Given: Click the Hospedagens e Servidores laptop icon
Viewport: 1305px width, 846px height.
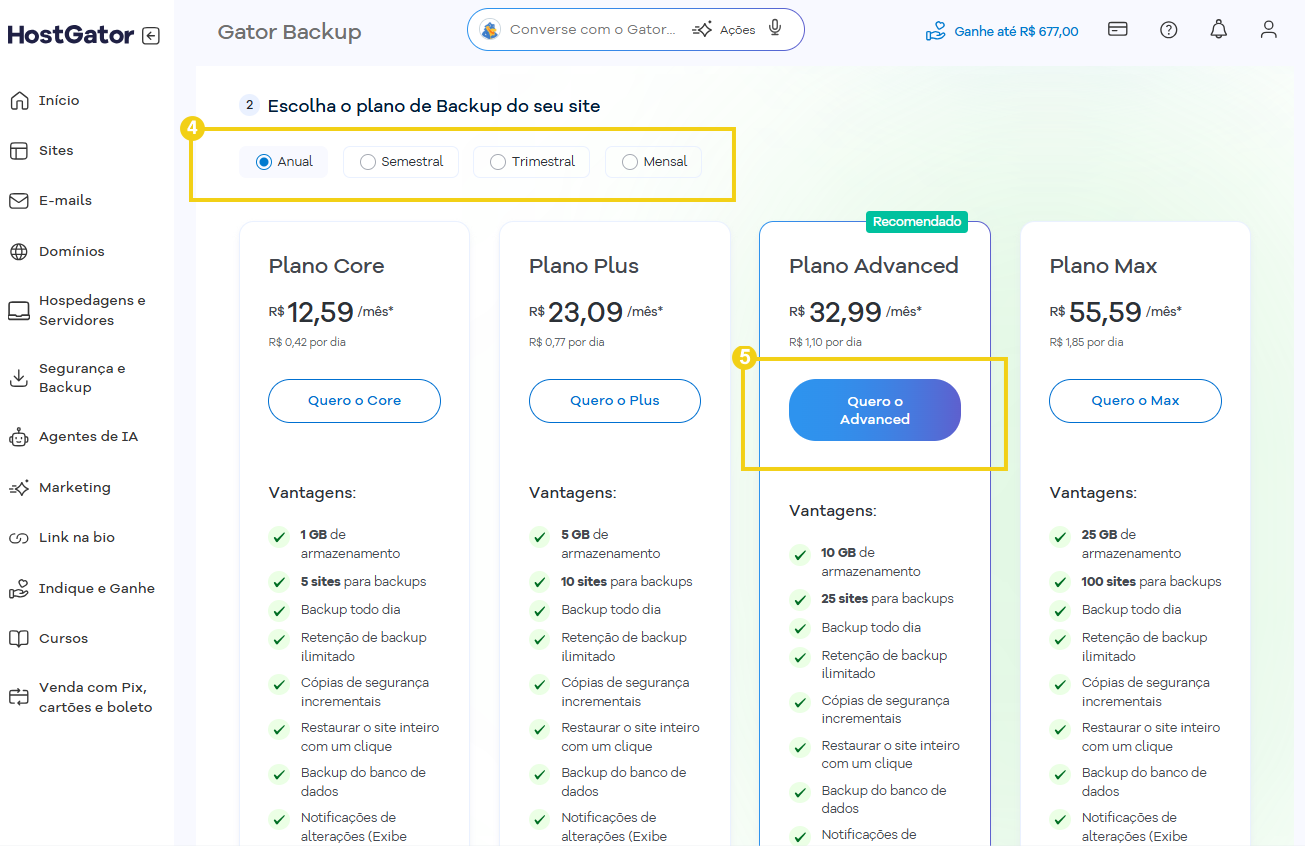Looking at the screenshot, I should [x=19, y=310].
